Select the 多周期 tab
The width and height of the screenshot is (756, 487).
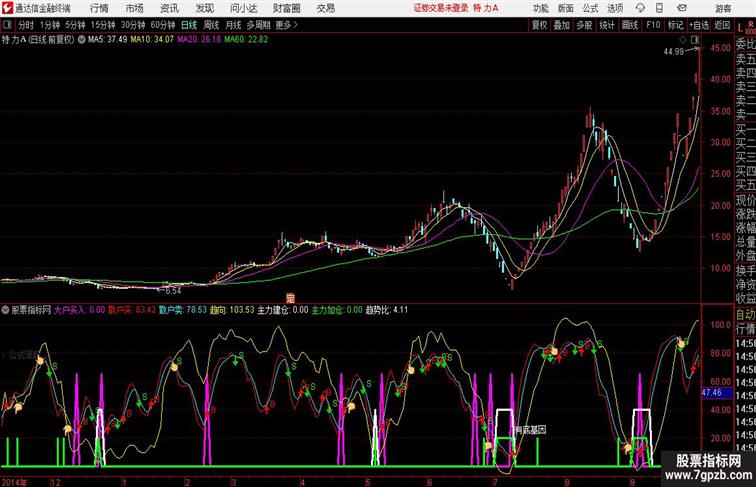(x=258, y=25)
